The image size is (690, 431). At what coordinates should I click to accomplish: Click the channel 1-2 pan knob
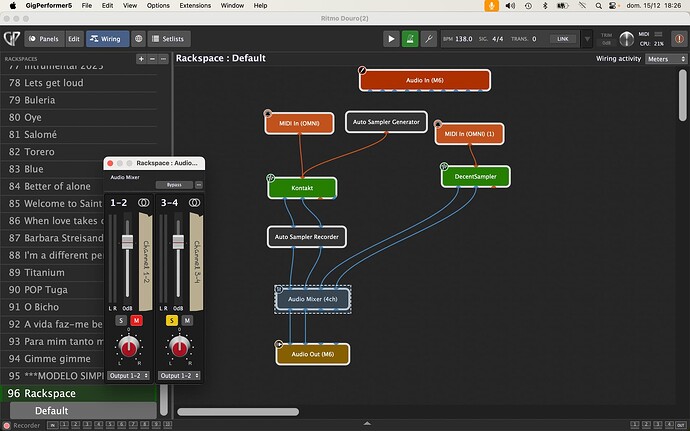[x=128, y=348]
